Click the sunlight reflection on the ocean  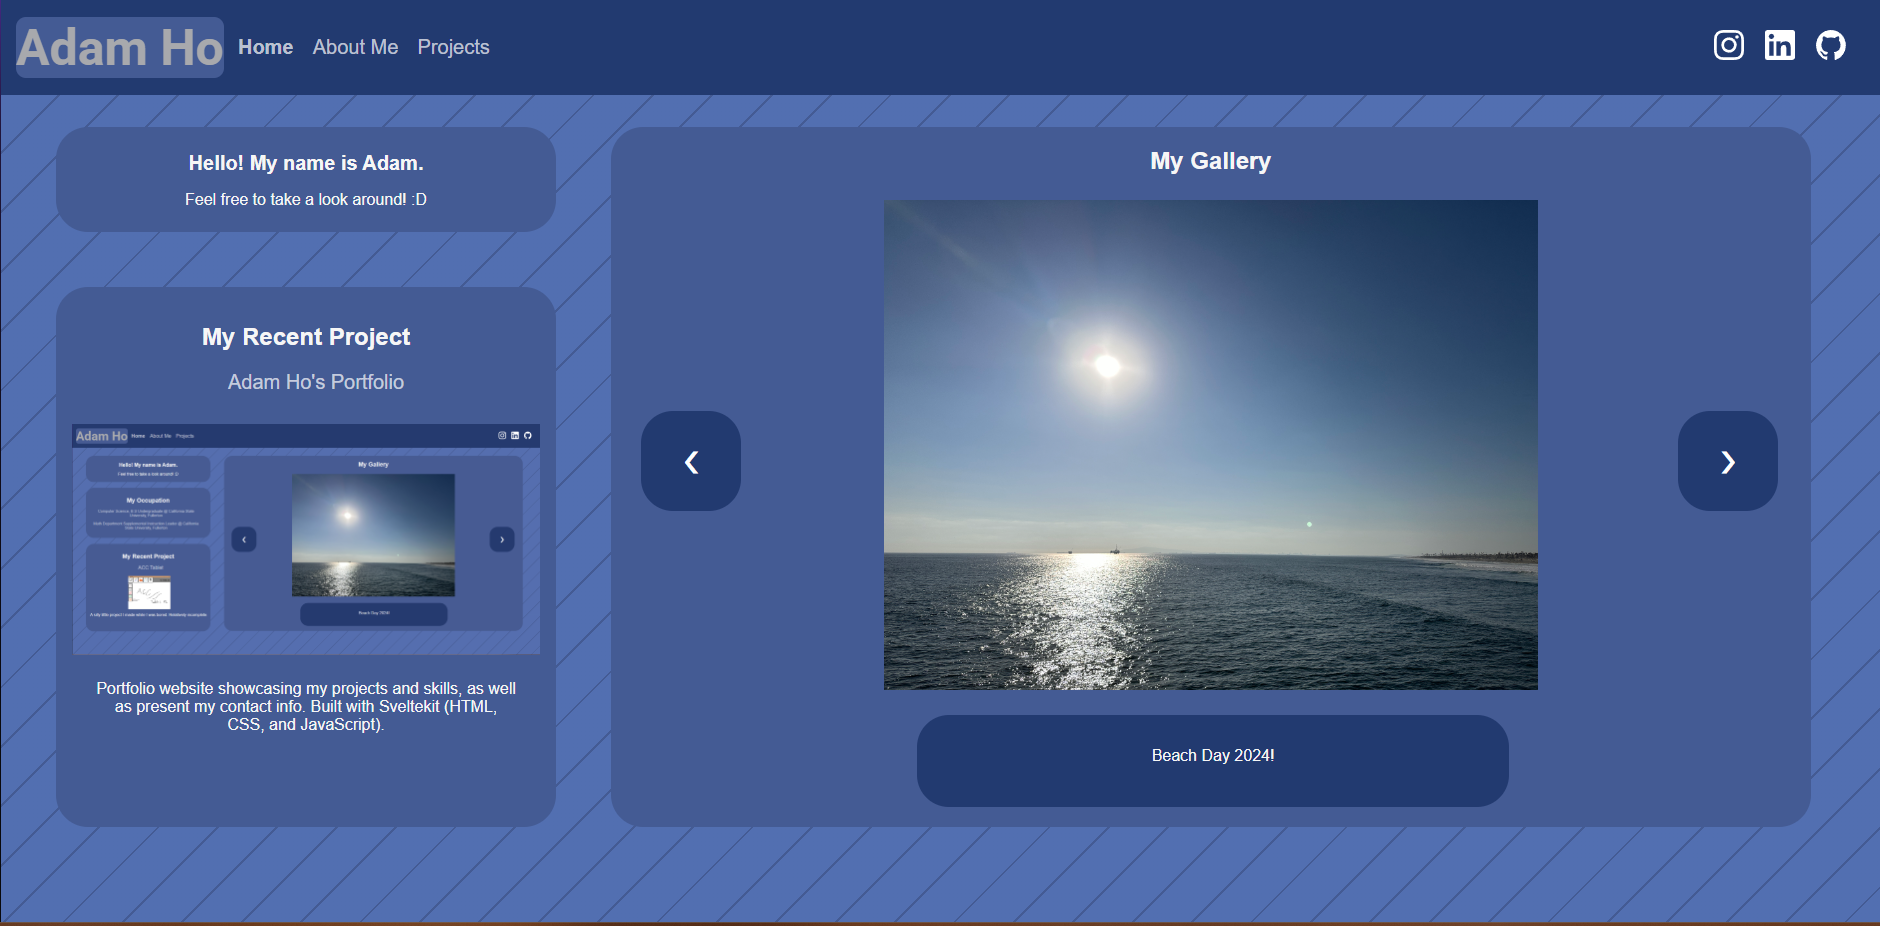(1095, 620)
